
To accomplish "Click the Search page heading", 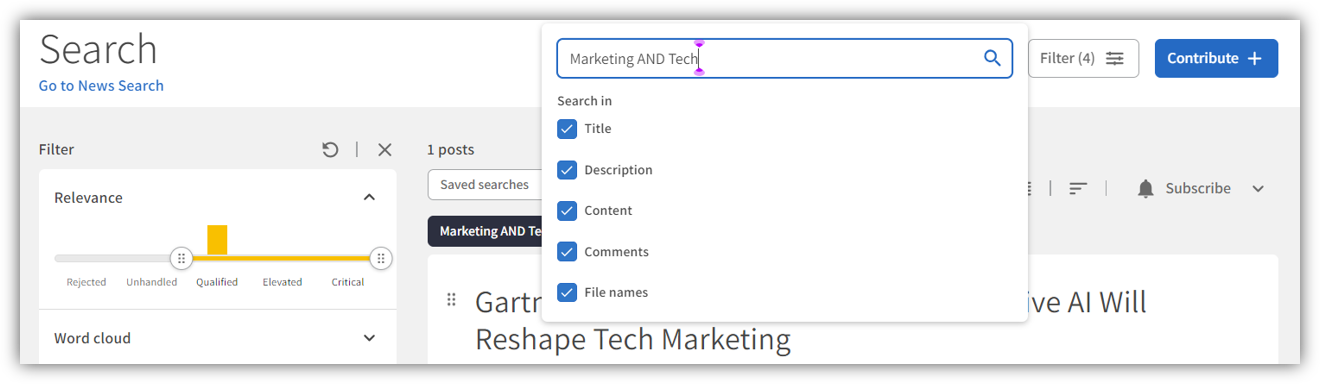I will click(x=98, y=49).
